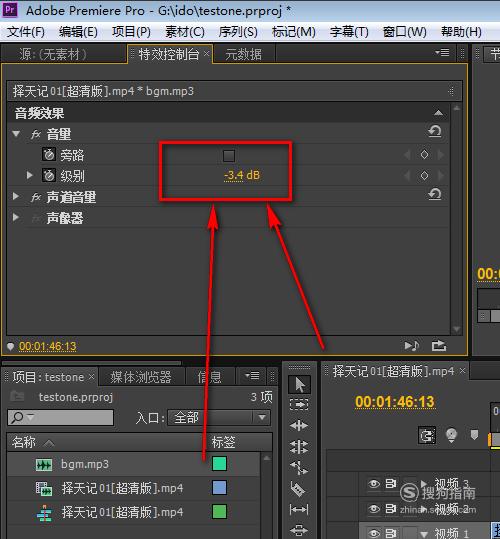Image resolution: width=500 pixels, height=539 pixels.
Task: Hide the 视频 3 track output
Action: click(x=374, y=484)
